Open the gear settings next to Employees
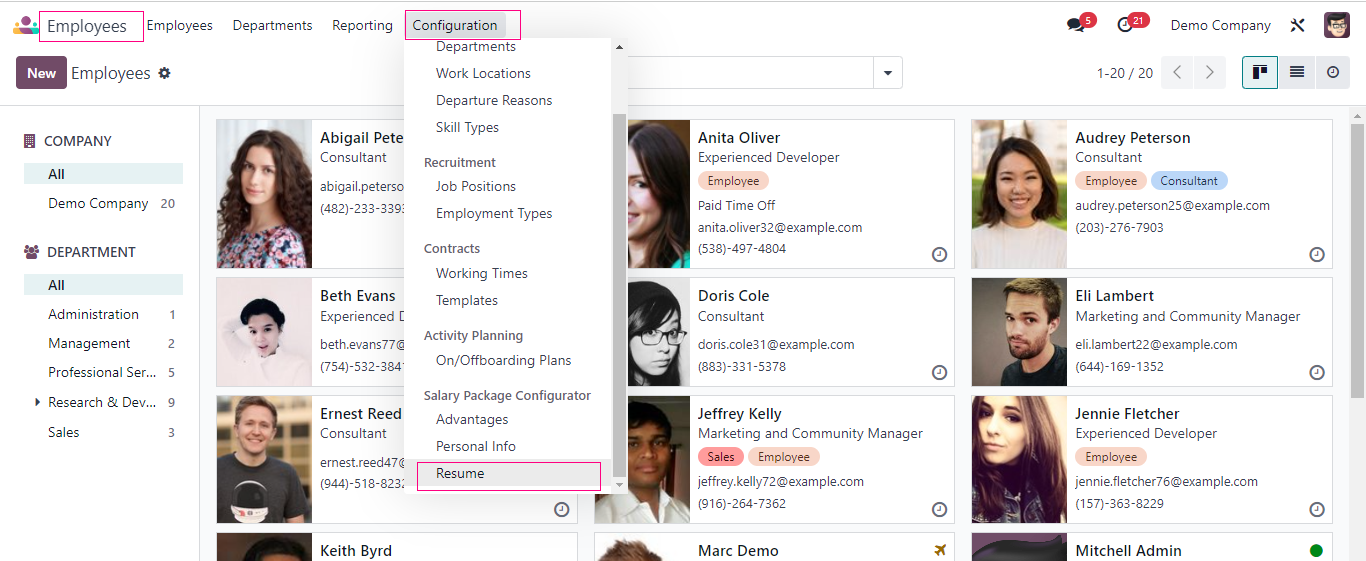The image size is (1366, 561). click(165, 73)
